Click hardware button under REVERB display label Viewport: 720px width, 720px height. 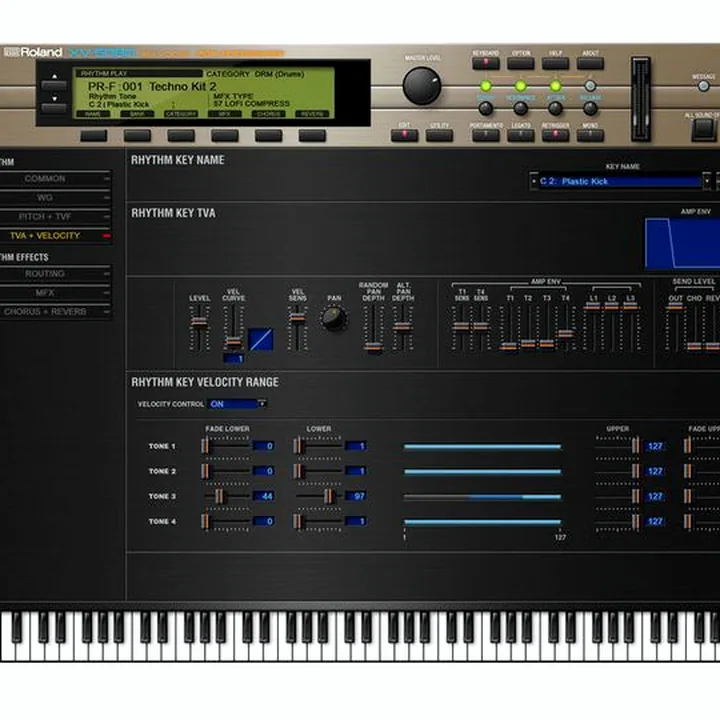click(x=312, y=135)
